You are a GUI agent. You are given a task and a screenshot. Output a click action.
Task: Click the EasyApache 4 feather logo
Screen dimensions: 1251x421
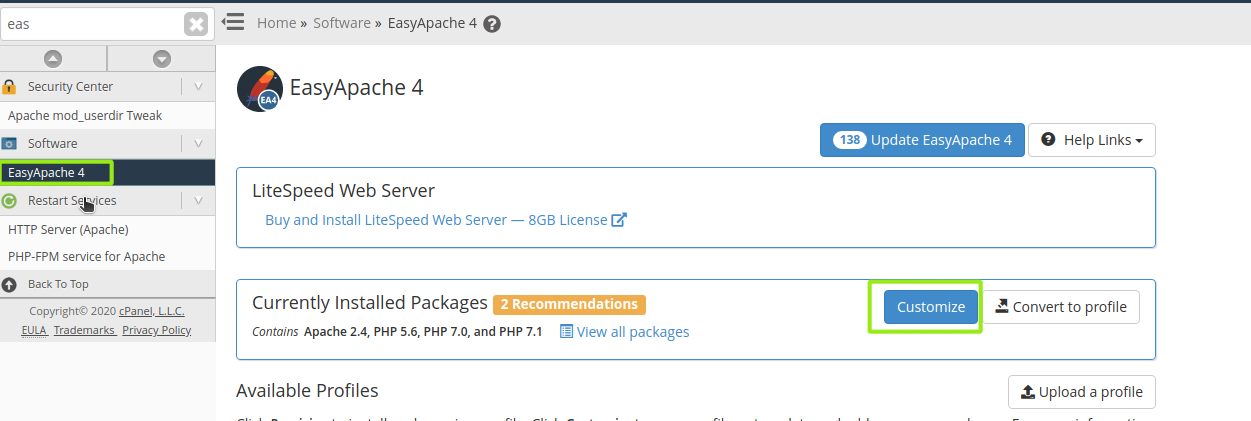click(259, 88)
